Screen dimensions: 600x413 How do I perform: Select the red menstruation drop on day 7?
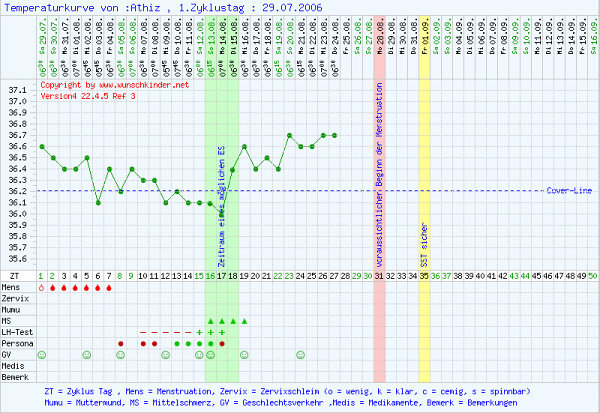pyautogui.click(x=109, y=287)
